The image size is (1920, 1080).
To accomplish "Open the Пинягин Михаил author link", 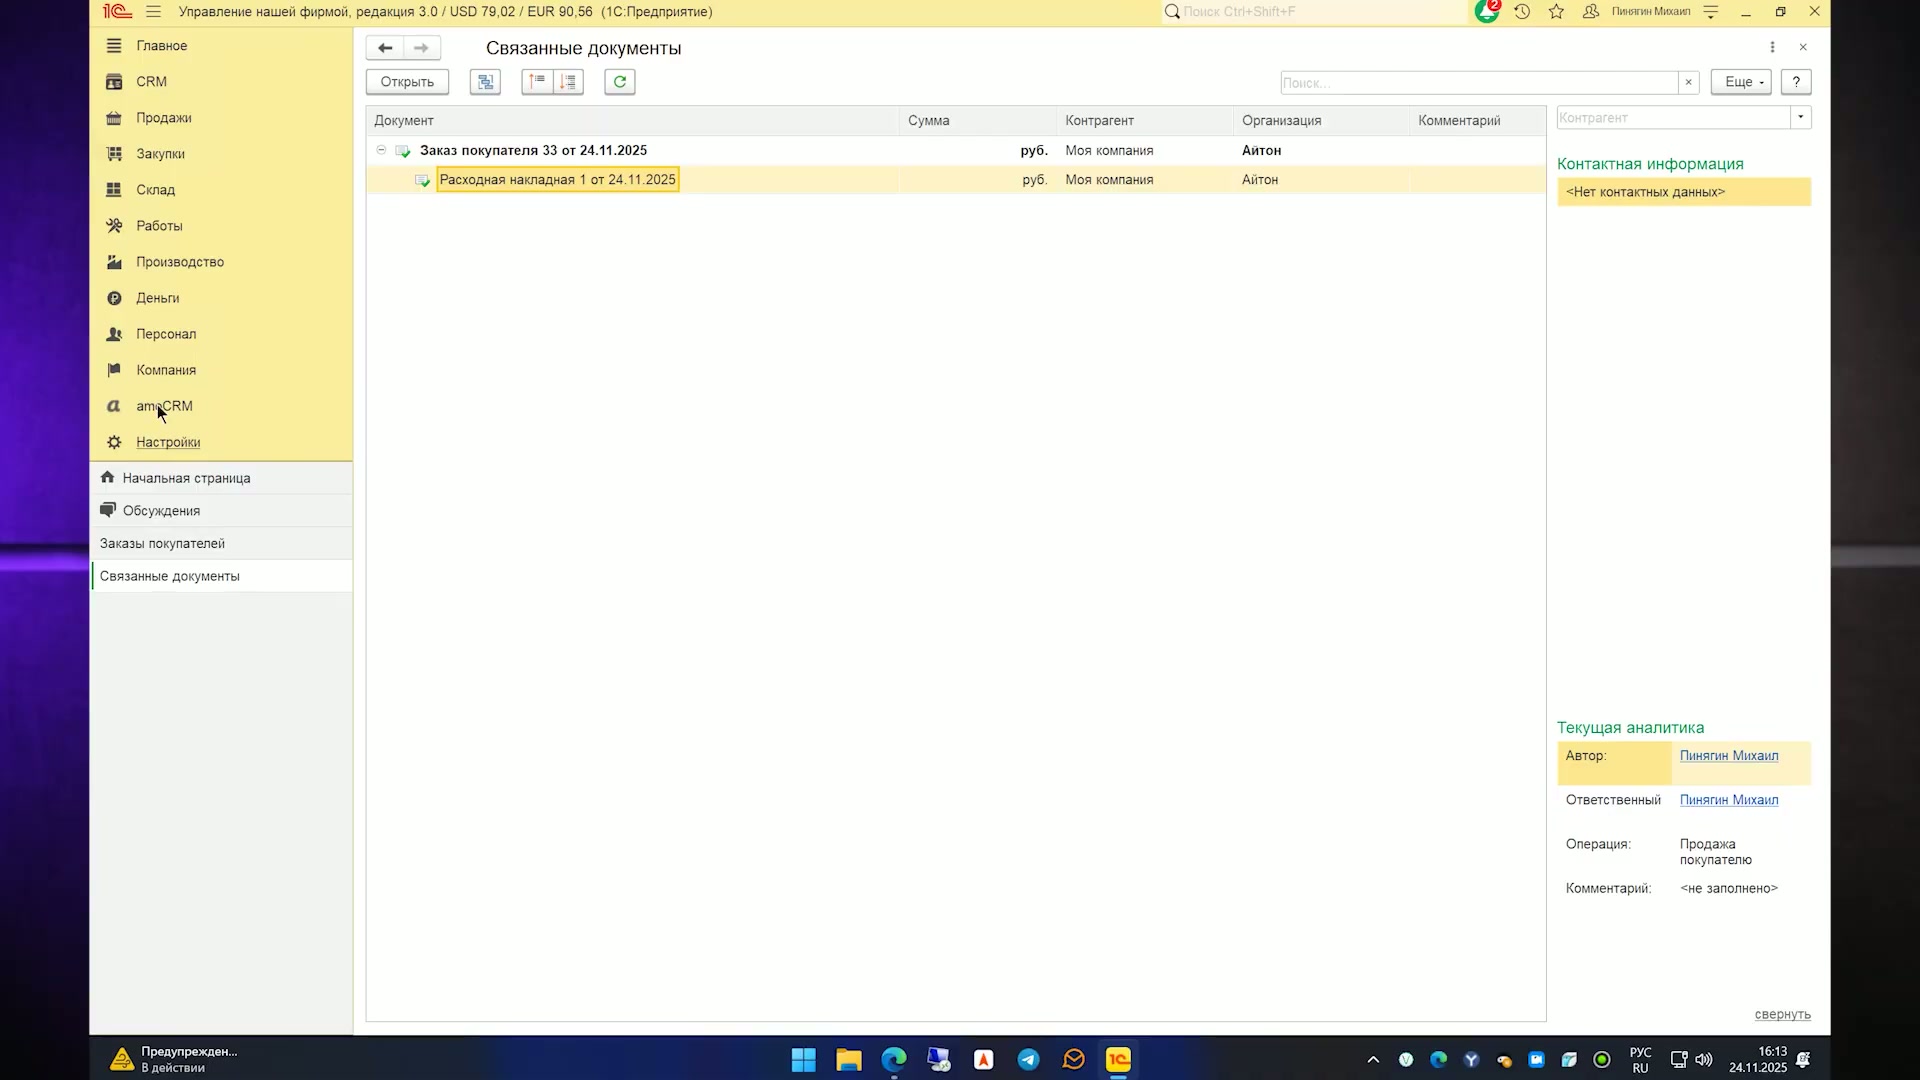I will 1729,756.
